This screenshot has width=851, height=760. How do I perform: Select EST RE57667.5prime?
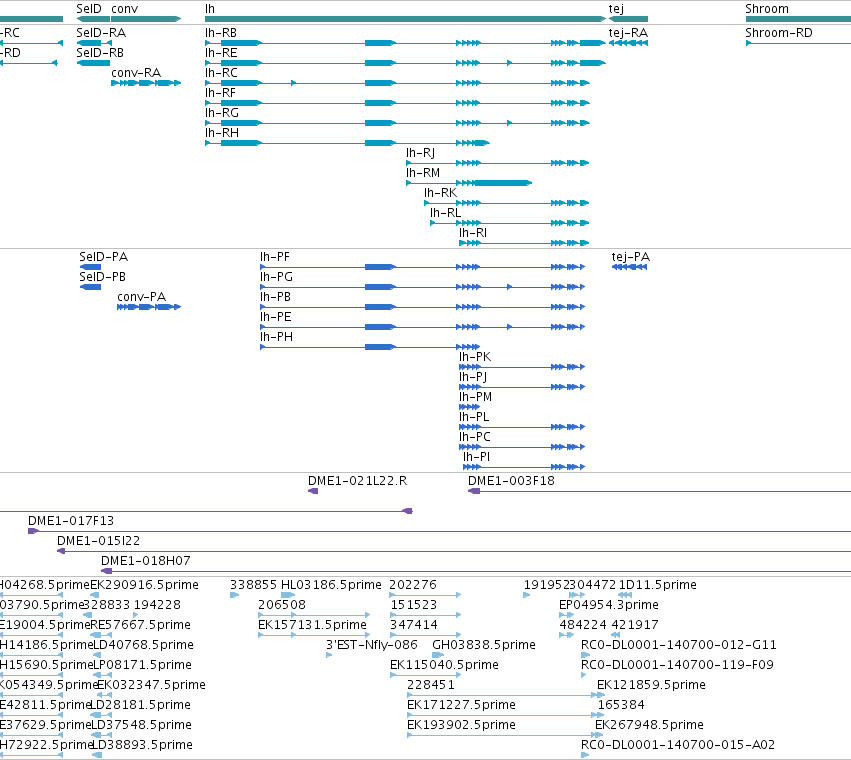coord(101,636)
